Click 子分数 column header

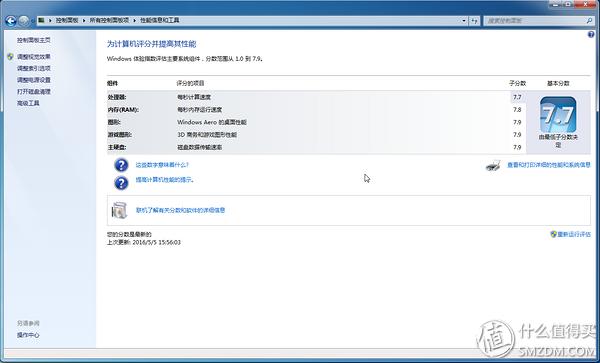coord(517,83)
